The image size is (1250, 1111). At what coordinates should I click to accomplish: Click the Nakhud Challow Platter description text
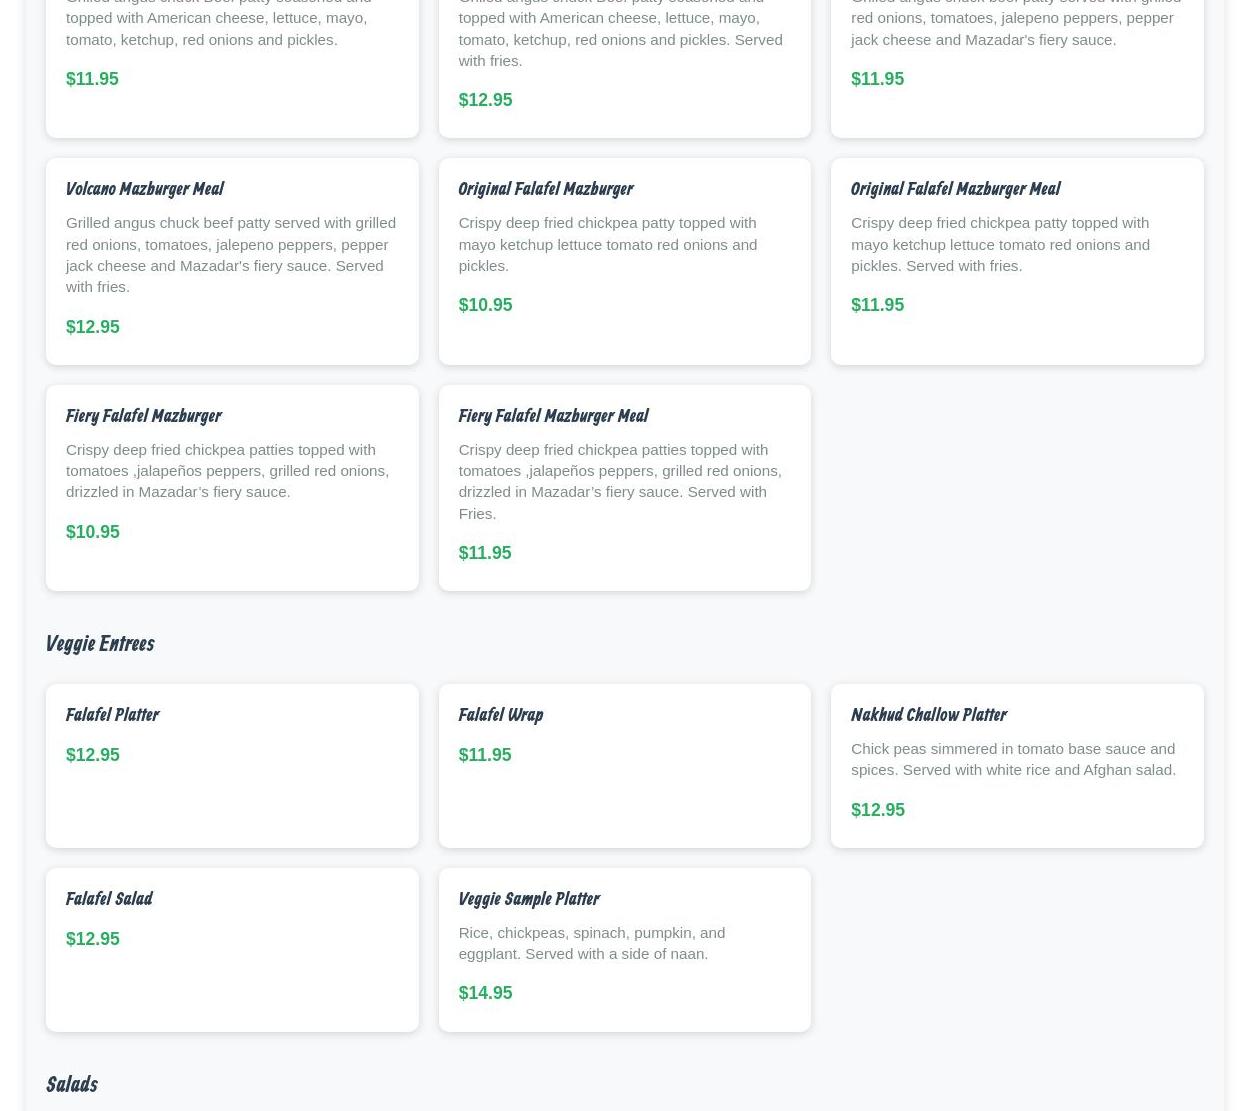pyautogui.click(x=1012, y=759)
